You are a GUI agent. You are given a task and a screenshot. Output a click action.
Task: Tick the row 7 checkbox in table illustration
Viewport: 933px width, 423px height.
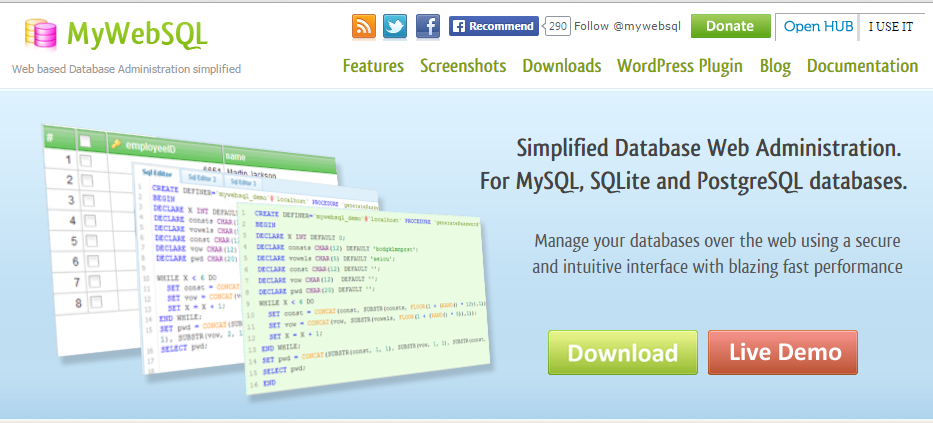click(x=95, y=281)
